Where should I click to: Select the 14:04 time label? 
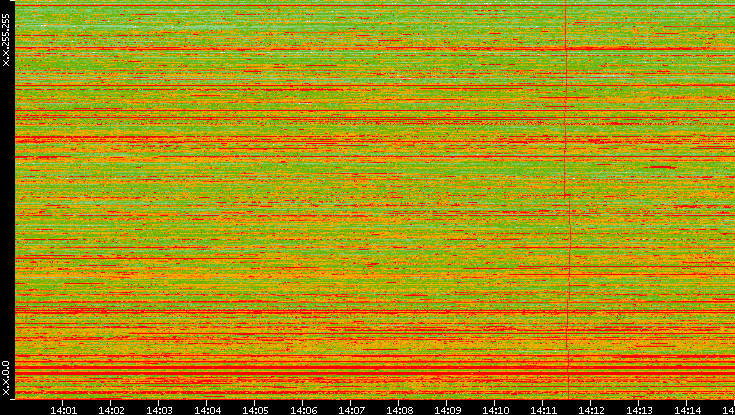(207, 411)
